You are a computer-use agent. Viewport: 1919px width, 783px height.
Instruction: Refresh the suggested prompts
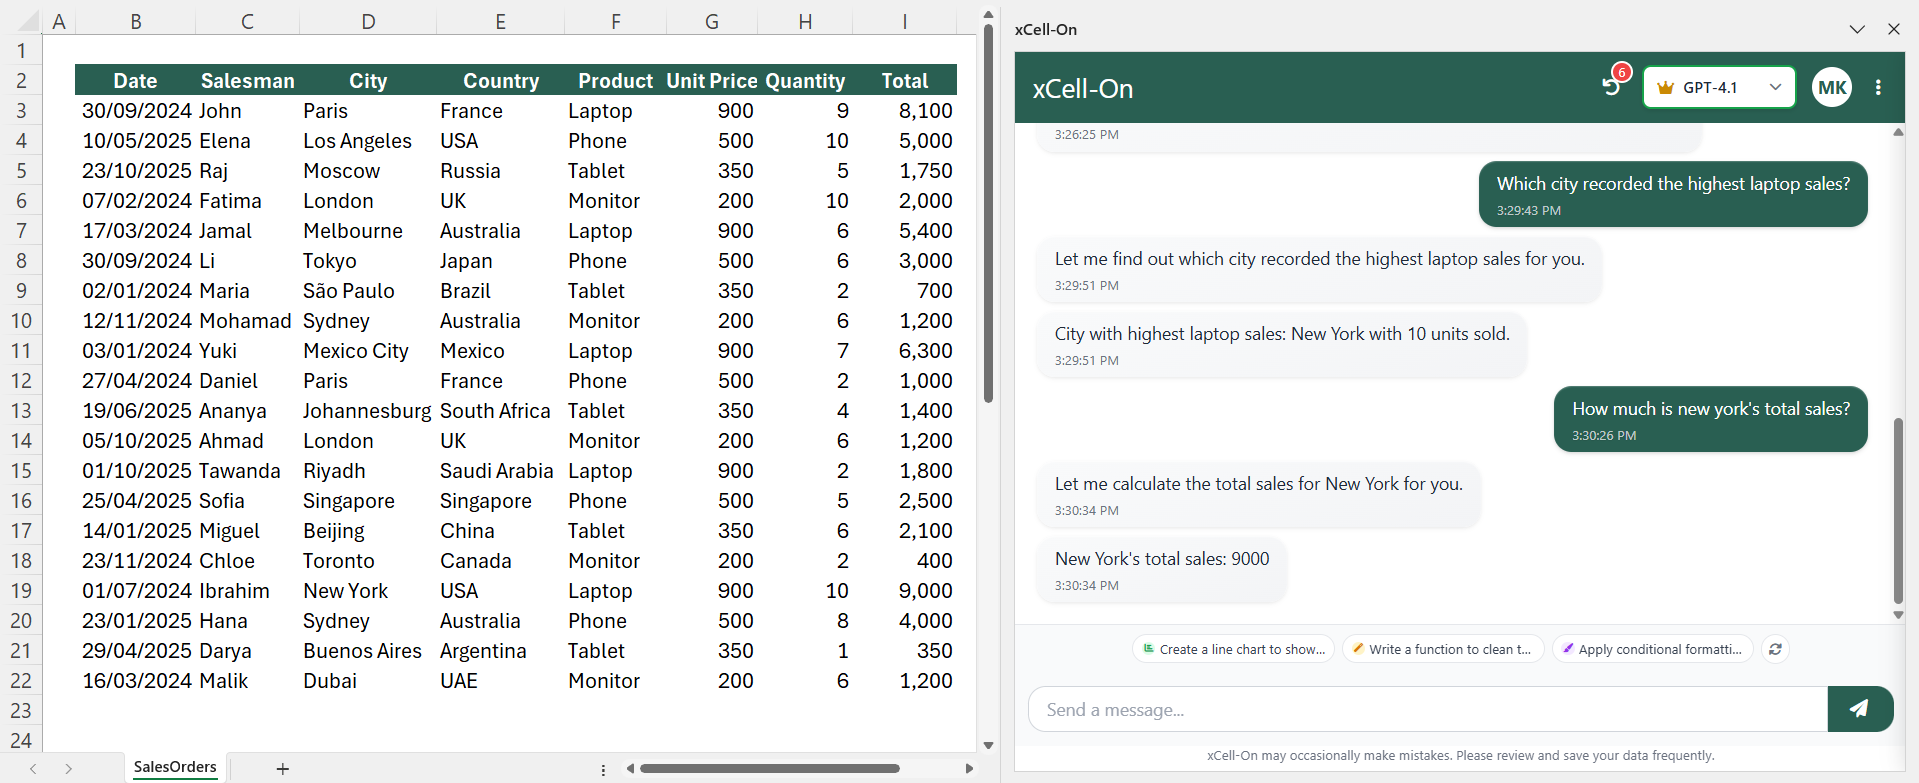pos(1775,649)
